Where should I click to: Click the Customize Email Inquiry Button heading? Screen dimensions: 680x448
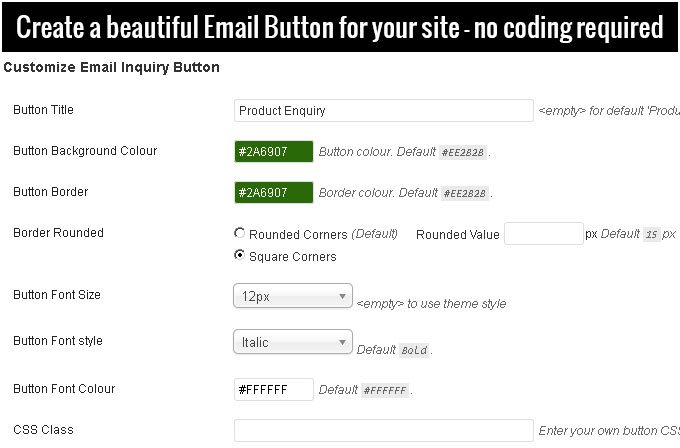pos(111,68)
